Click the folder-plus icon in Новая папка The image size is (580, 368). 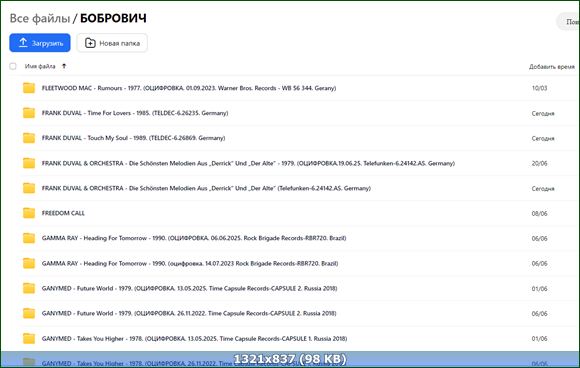tap(90, 43)
